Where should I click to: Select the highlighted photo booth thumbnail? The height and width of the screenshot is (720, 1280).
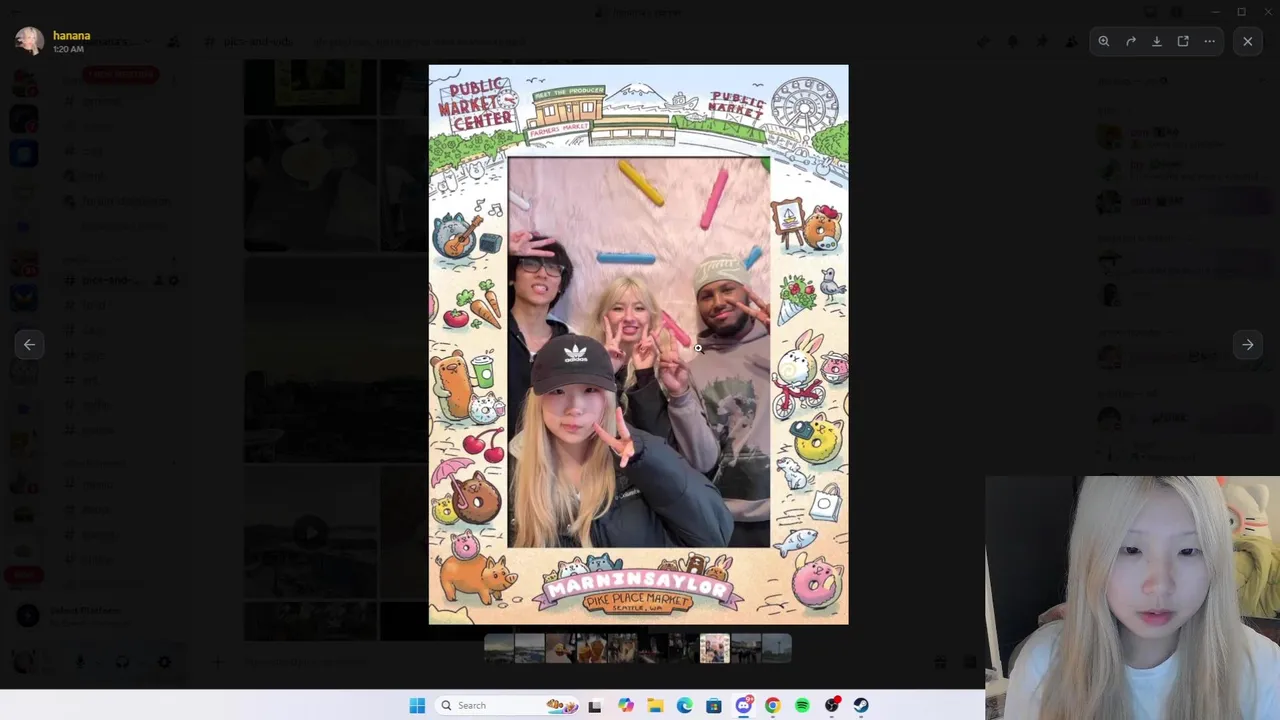715,648
